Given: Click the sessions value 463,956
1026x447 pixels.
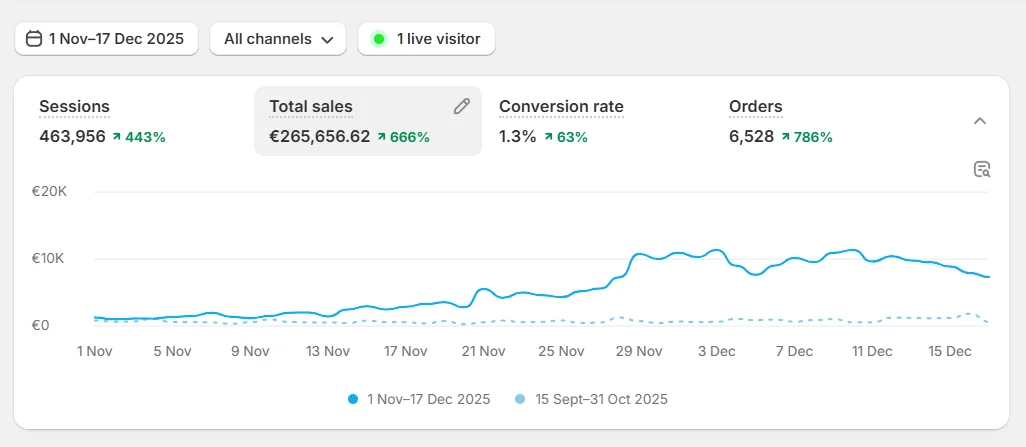Looking at the screenshot, I should (72, 137).
